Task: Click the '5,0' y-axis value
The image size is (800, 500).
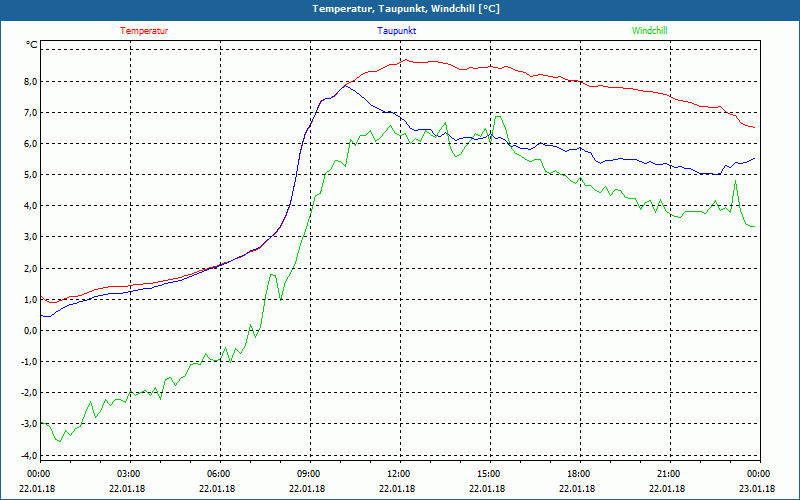Action: tap(31, 175)
